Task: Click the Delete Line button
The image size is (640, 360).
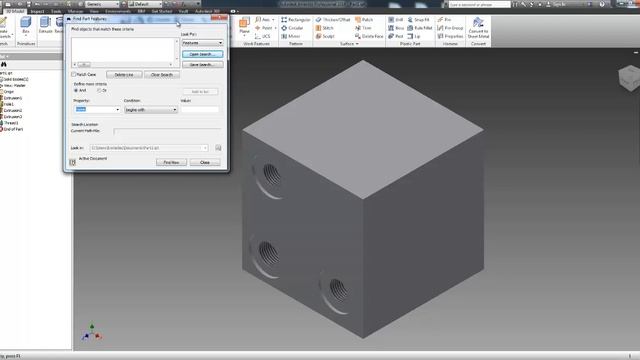Action: tap(124, 75)
